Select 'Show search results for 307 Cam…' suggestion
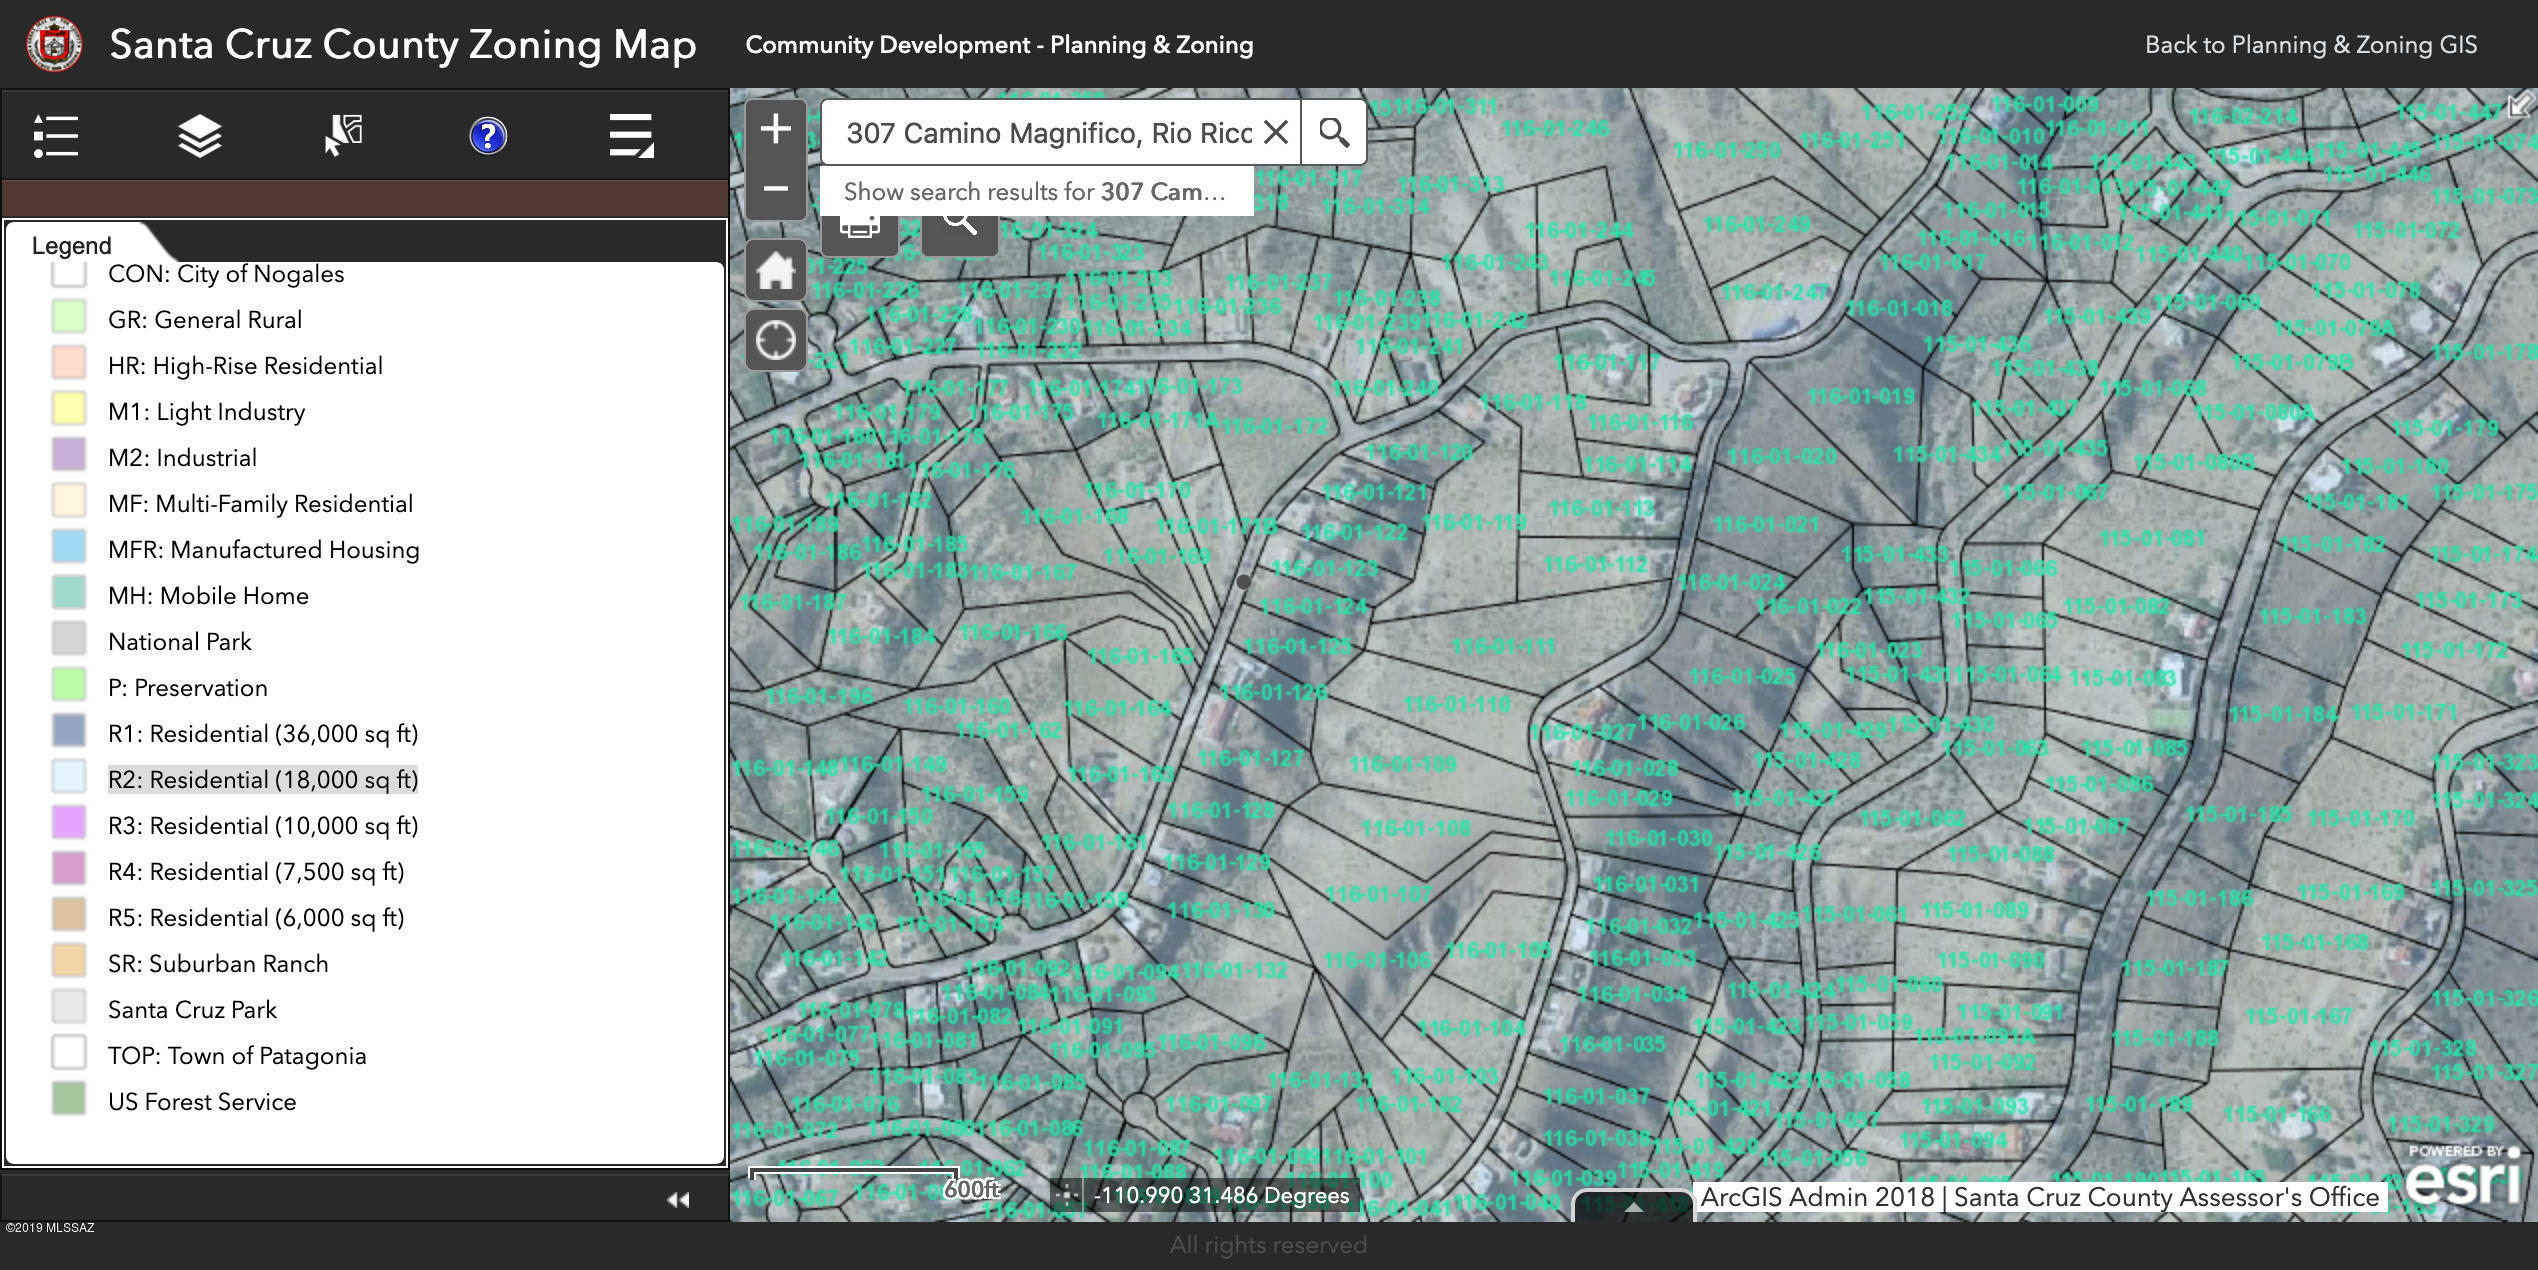2538x1270 pixels. [x=1035, y=191]
